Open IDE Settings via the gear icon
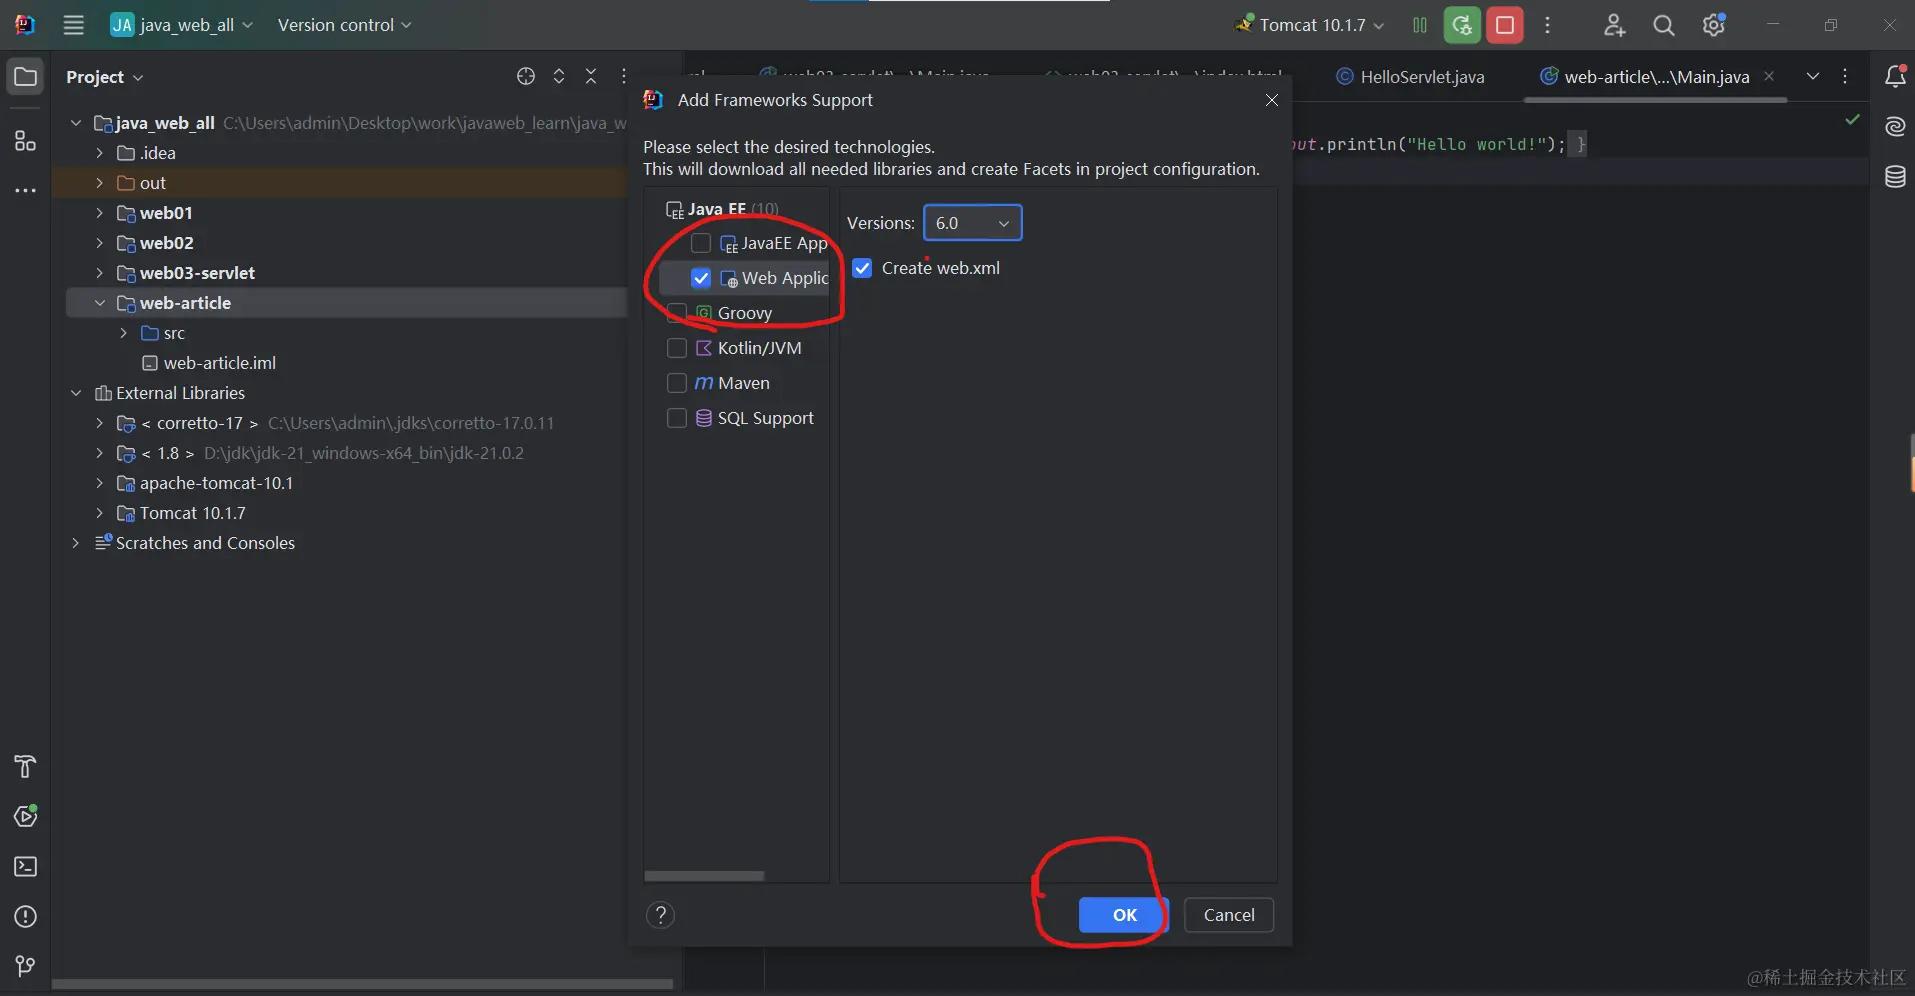Screen dimensions: 1915x996 click(x=1714, y=25)
